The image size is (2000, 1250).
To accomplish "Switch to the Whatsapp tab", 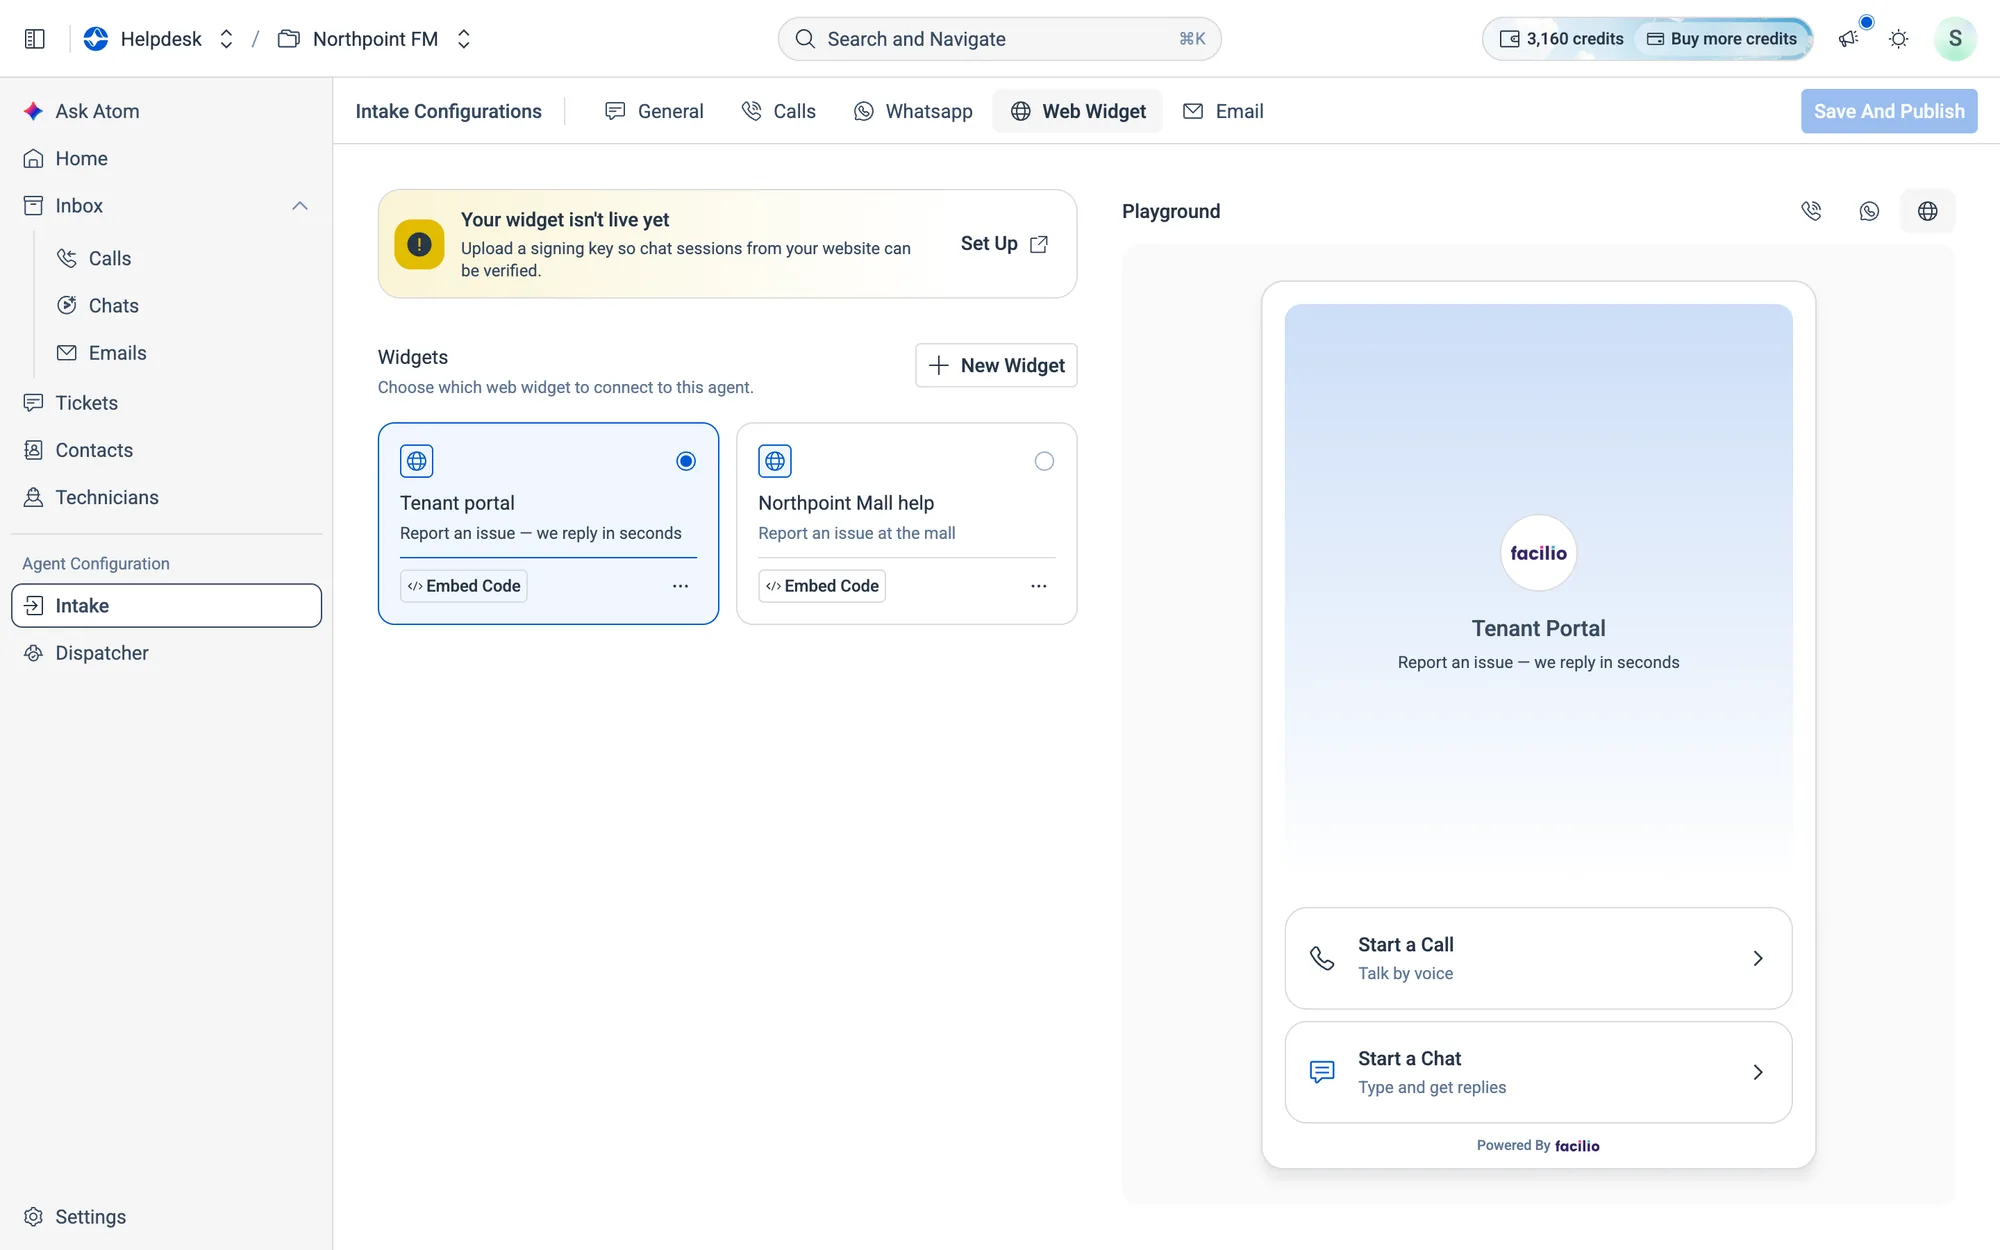I will [x=913, y=111].
